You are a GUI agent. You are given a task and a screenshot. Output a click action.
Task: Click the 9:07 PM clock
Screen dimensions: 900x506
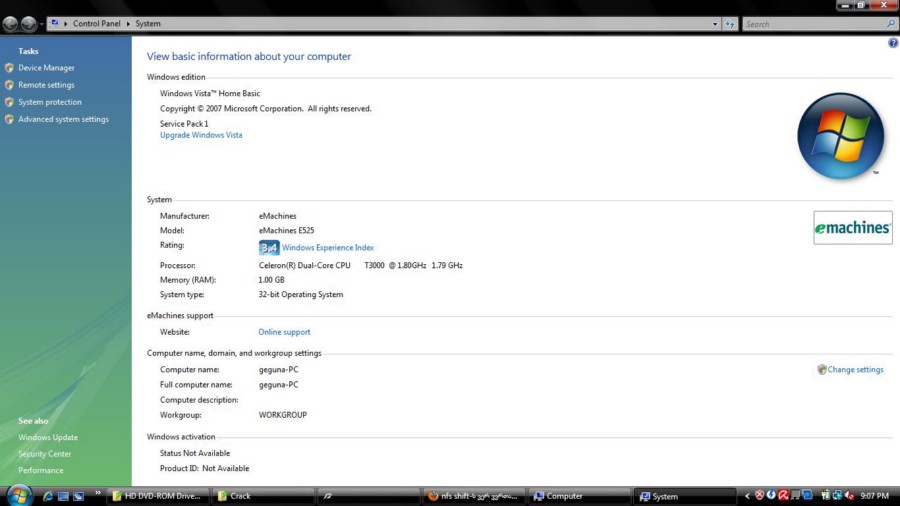click(x=874, y=496)
